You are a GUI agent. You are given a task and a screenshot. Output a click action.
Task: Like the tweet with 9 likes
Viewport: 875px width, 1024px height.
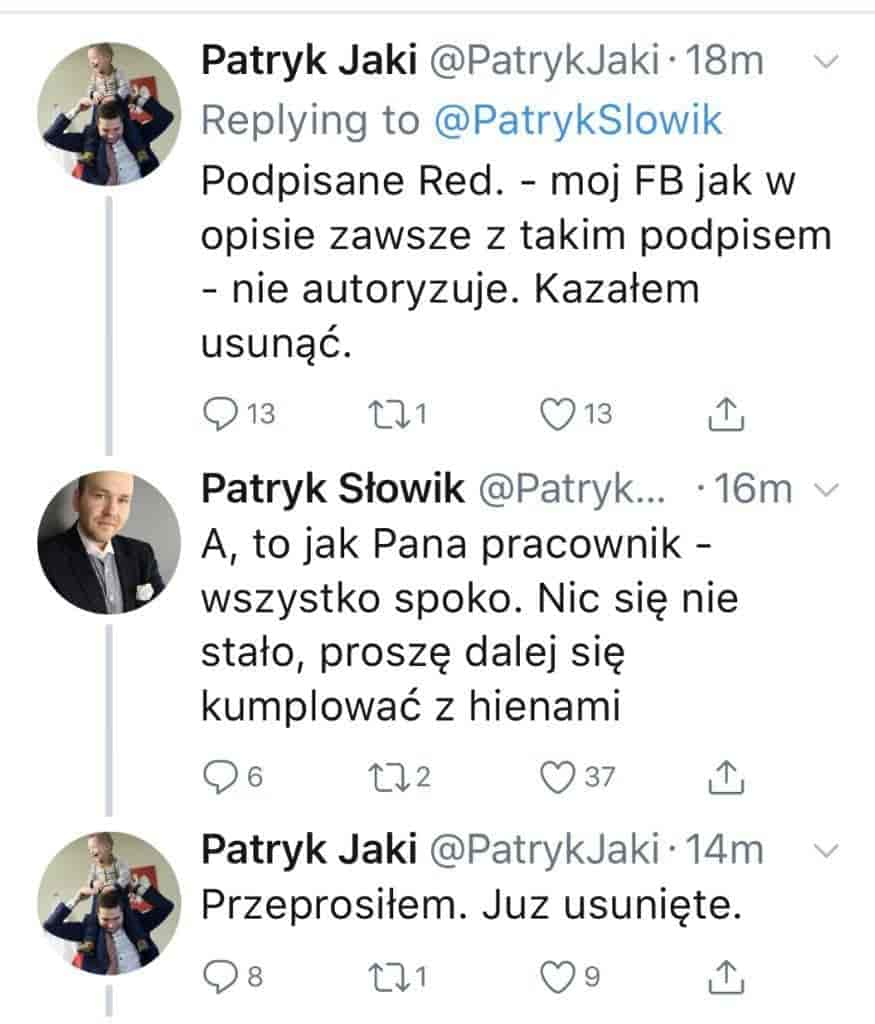coord(557,977)
